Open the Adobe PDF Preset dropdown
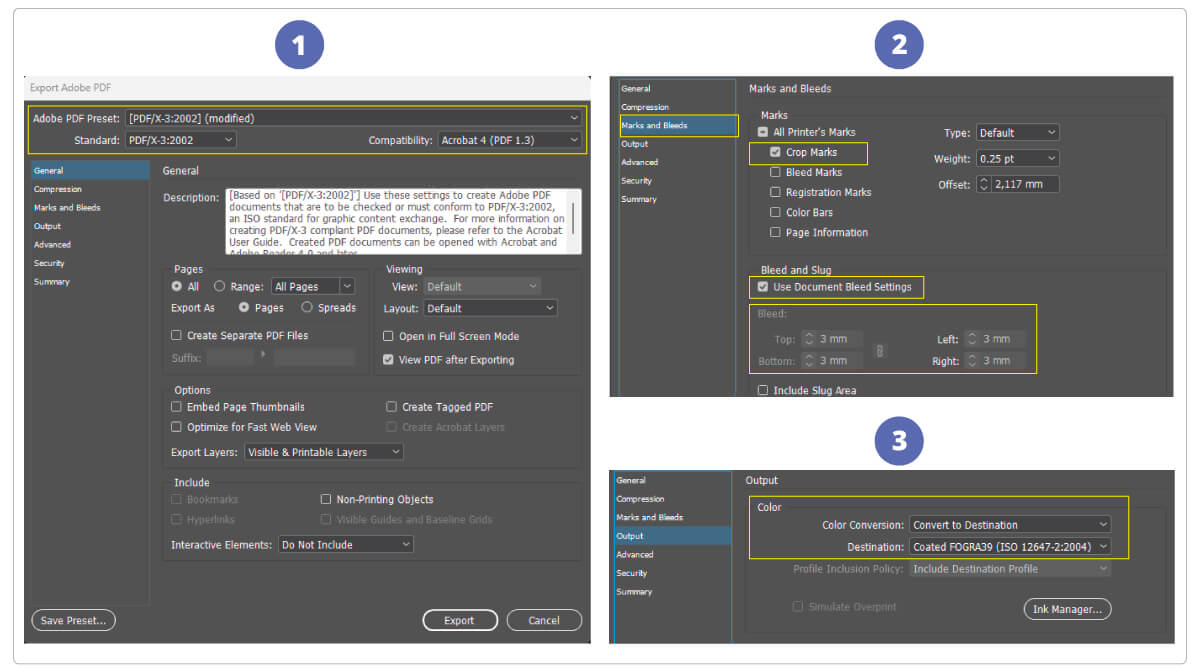 point(352,118)
